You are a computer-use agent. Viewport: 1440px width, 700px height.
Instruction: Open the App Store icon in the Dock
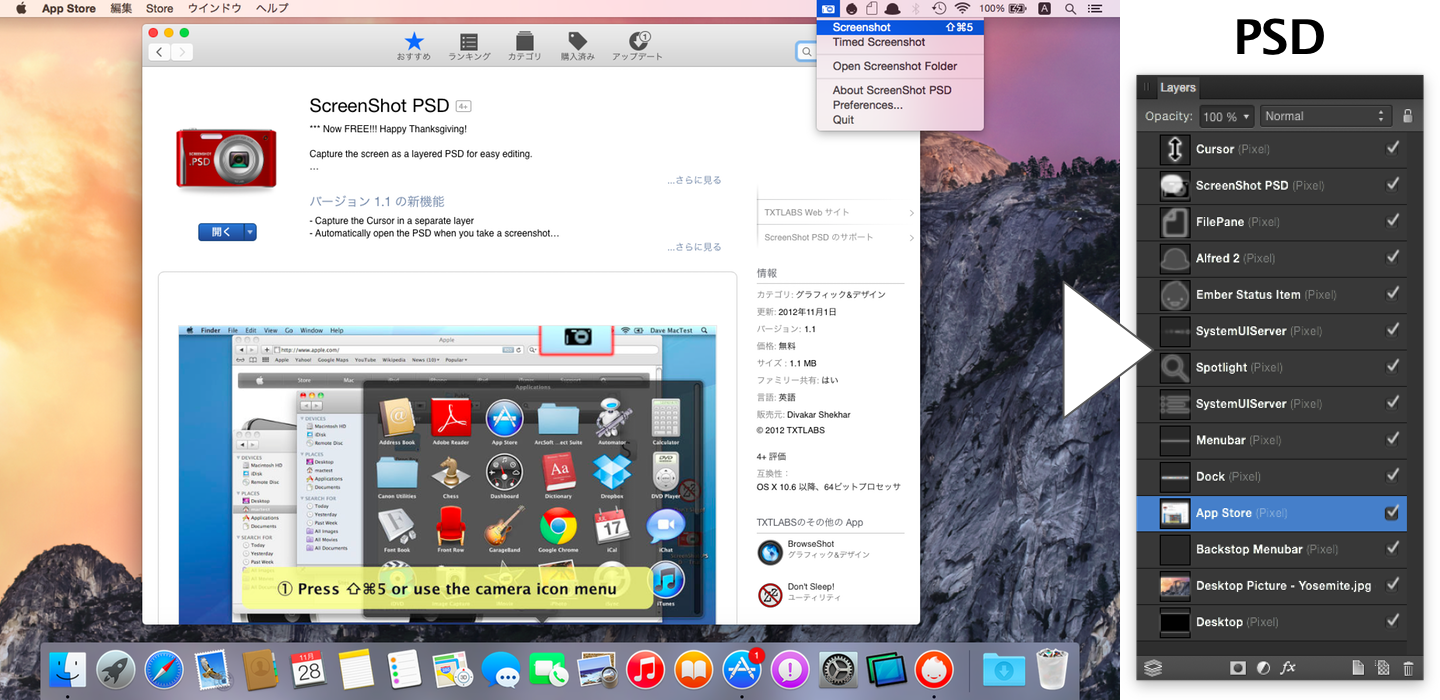[742, 669]
